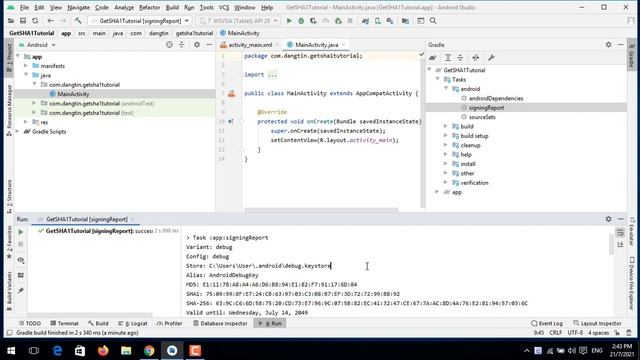Select androidDependencies Gradle task
The image size is (640, 360).
[496, 98]
